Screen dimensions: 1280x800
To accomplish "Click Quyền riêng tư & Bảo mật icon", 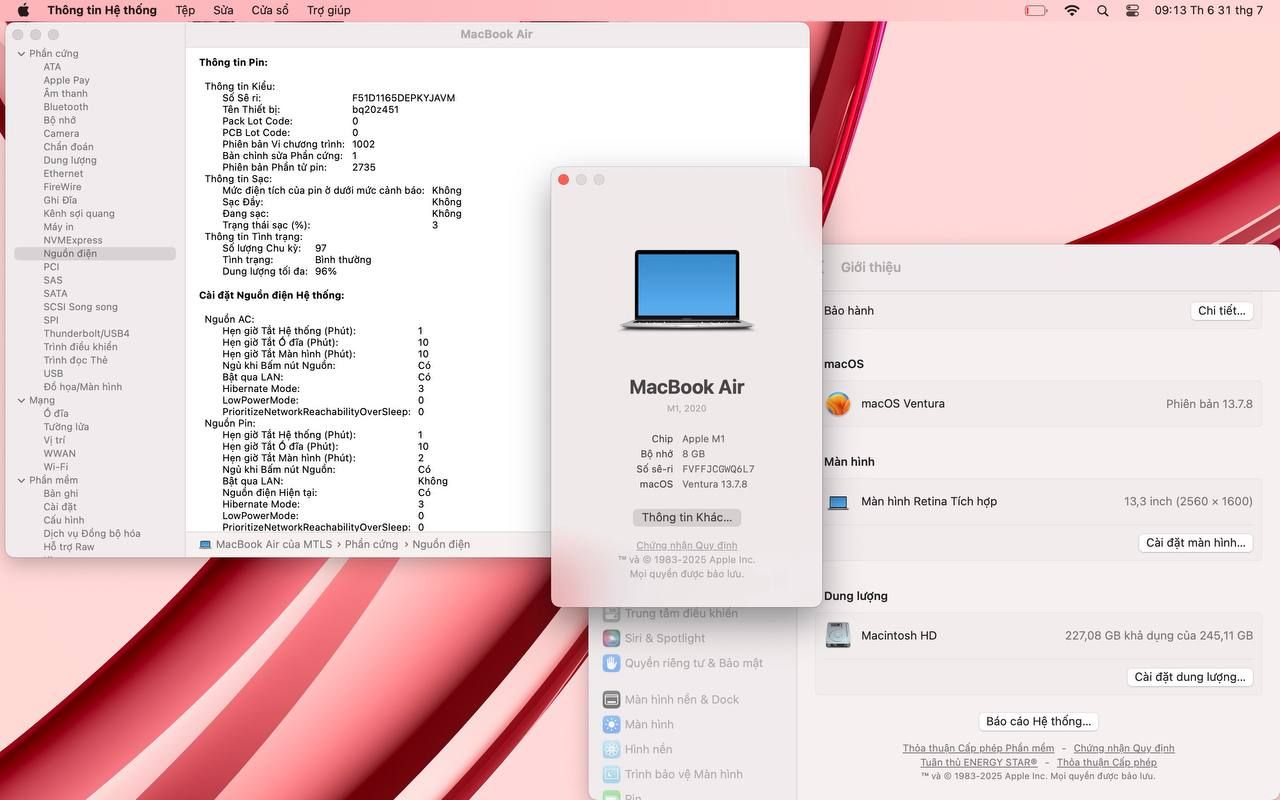I will point(611,663).
